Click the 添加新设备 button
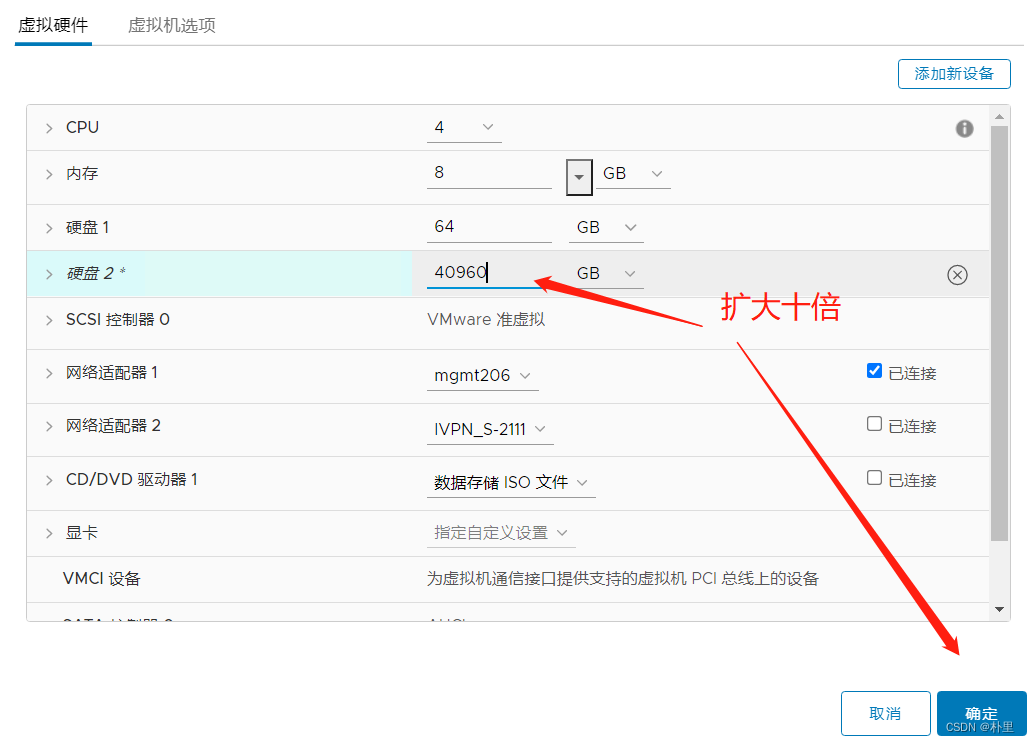 click(x=954, y=74)
